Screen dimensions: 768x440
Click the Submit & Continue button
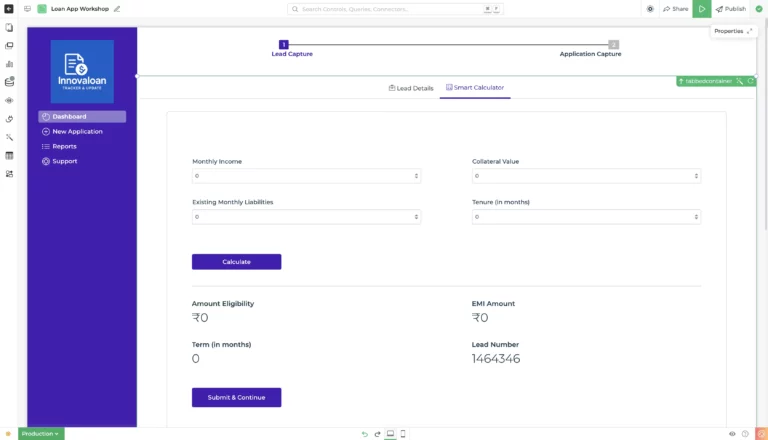tap(236, 397)
